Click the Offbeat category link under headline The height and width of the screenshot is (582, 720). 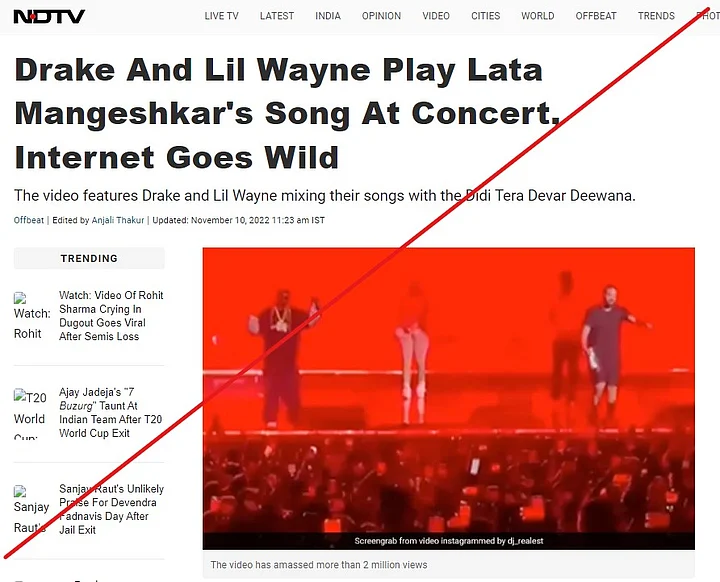28,220
